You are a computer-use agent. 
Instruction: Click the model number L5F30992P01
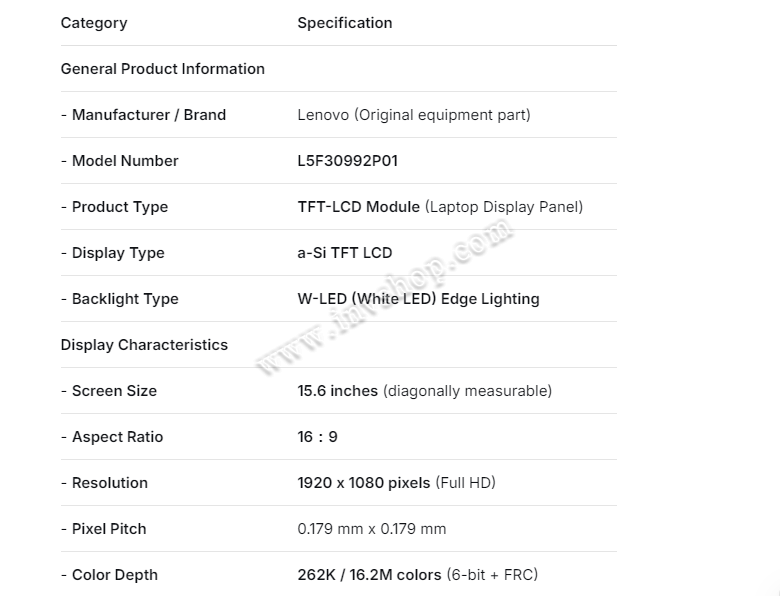(x=347, y=161)
